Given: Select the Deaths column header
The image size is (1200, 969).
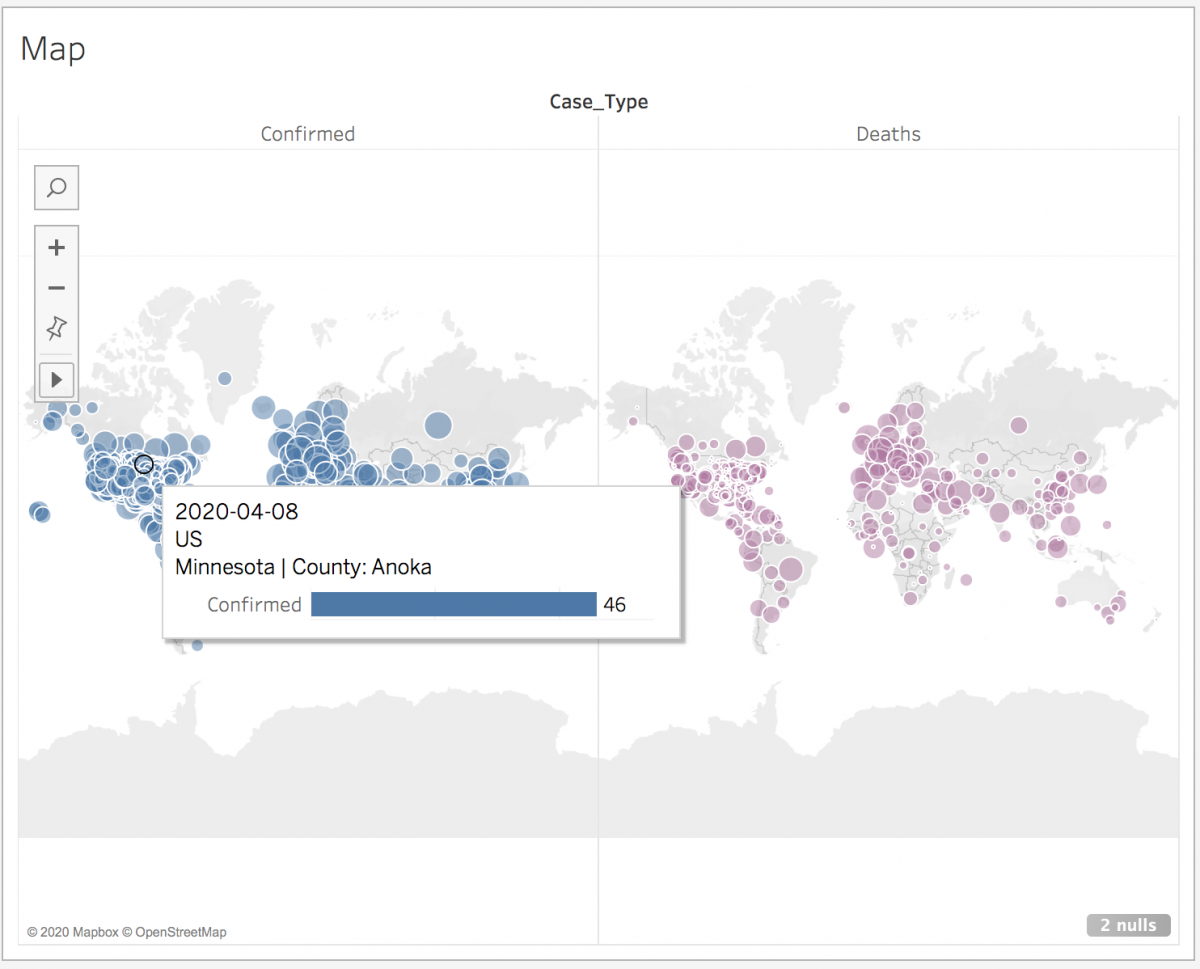Looking at the screenshot, I should click(888, 134).
